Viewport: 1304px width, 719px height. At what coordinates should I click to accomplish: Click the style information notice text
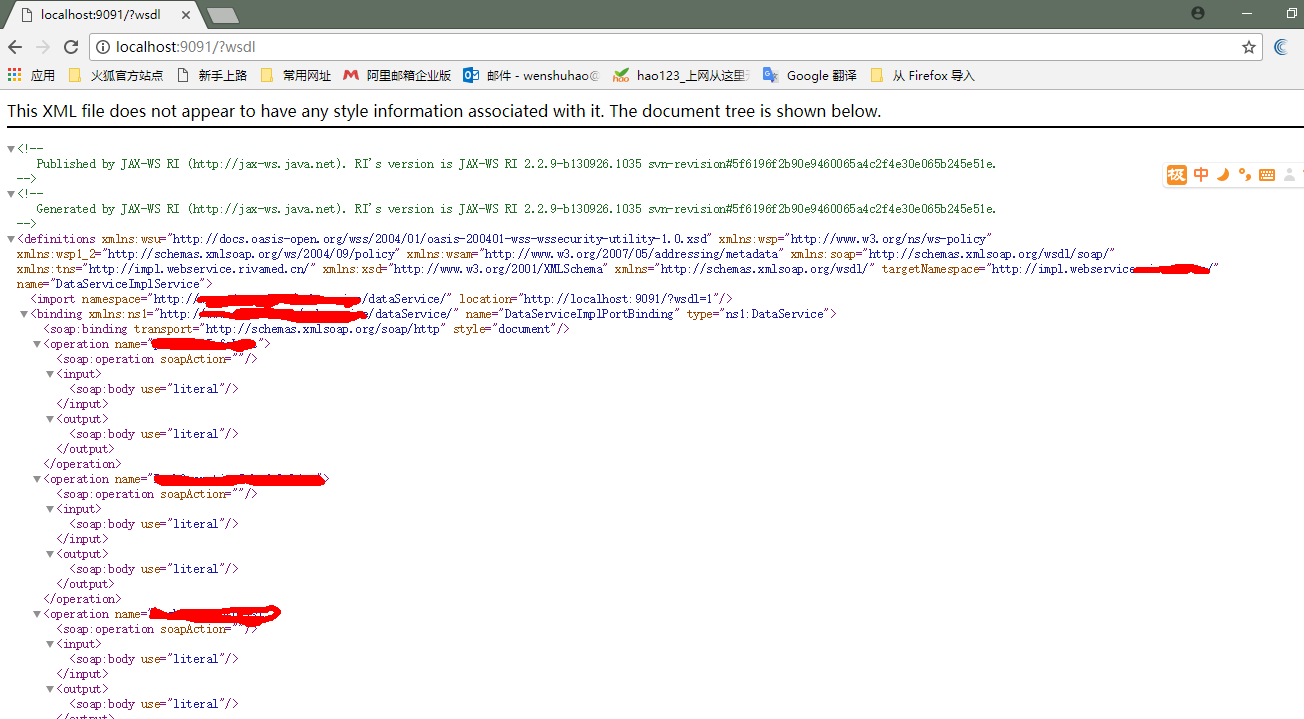click(x=444, y=111)
